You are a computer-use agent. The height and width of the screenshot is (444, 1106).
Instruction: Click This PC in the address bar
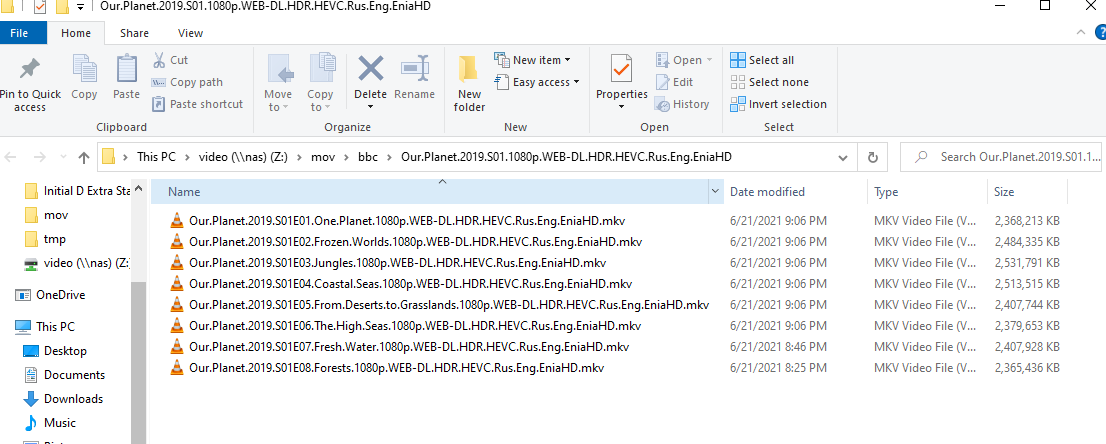coord(156,157)
